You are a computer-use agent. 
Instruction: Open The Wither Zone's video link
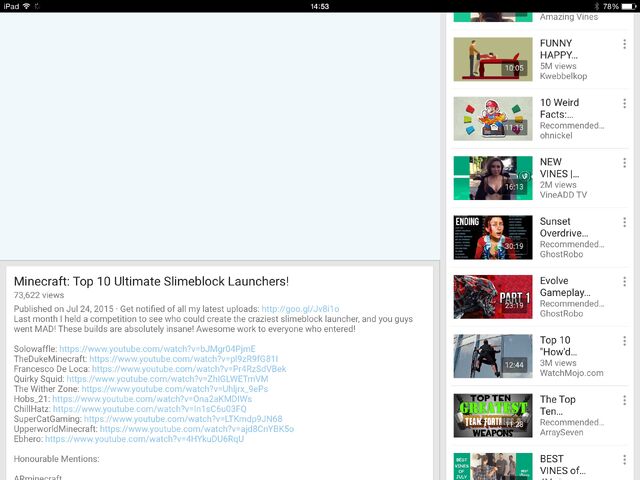point(175,389)
